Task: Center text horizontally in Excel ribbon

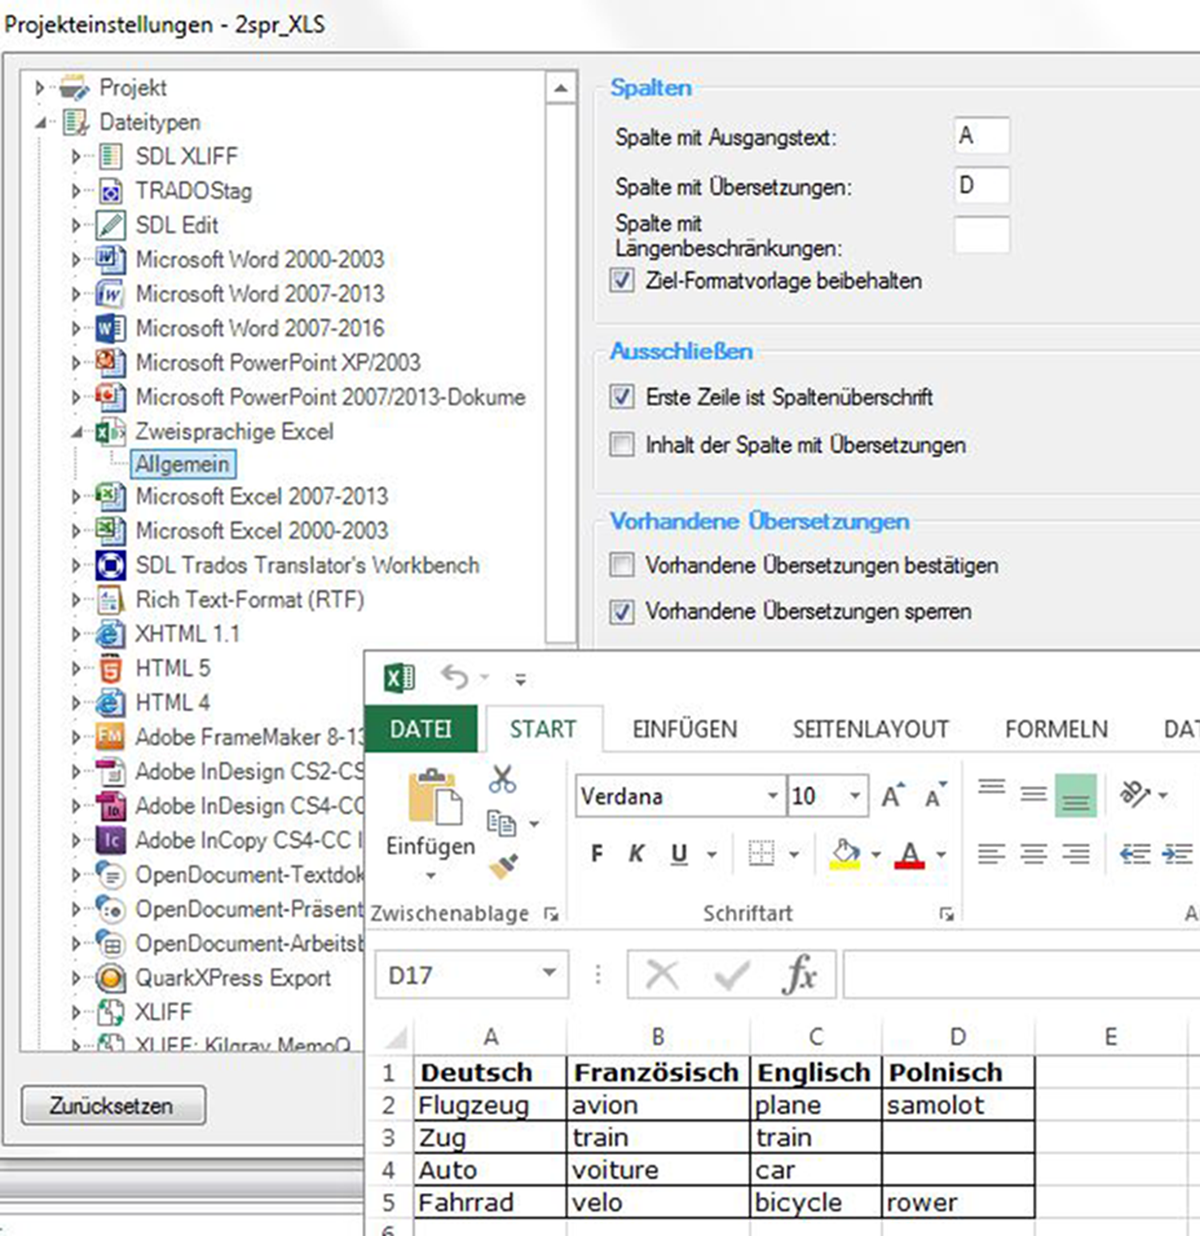Action: [x=1034, y=854]
